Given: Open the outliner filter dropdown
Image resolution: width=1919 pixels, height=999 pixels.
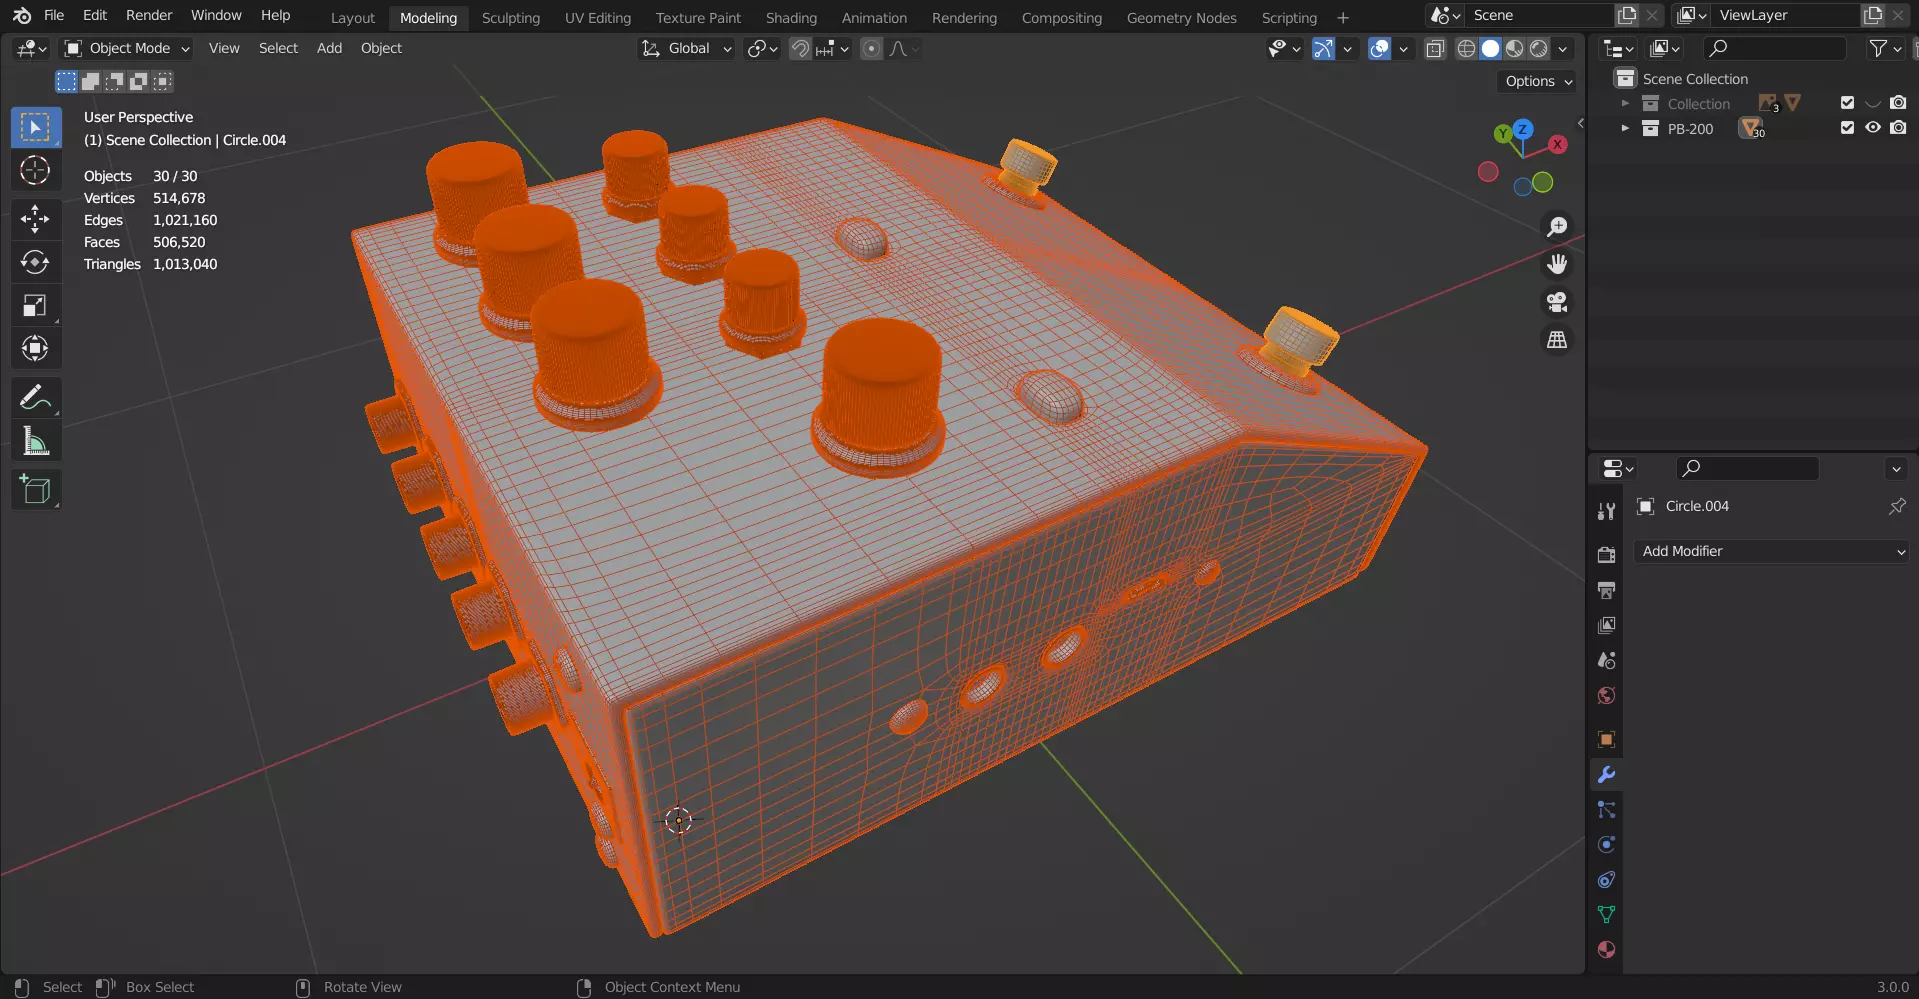Looking at the screenshot, I should (1884, 48).
